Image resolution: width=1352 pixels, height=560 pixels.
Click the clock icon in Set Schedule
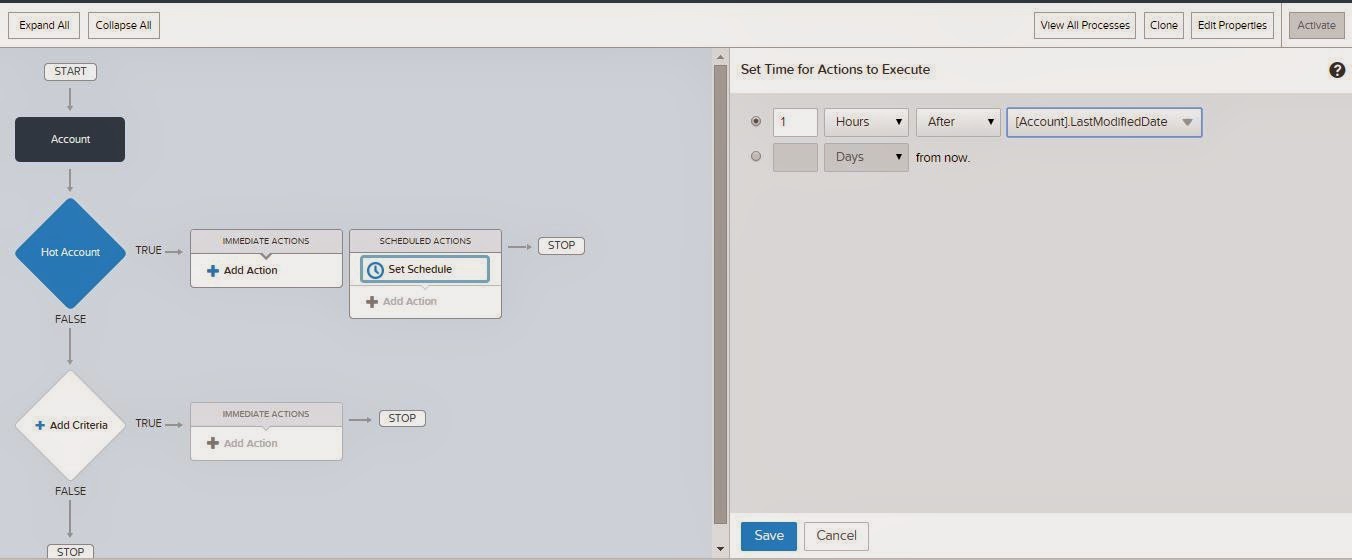pos(375,270)
